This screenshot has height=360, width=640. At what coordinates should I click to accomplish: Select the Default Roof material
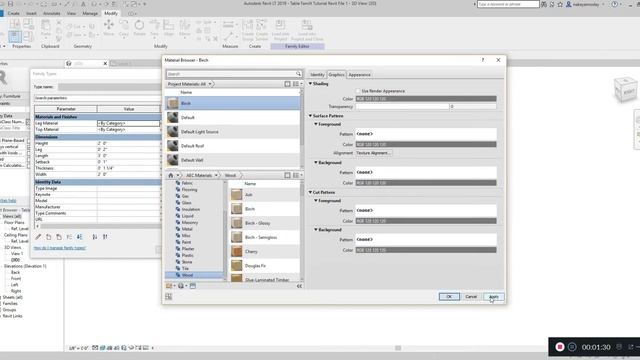(x=233, y=146)
